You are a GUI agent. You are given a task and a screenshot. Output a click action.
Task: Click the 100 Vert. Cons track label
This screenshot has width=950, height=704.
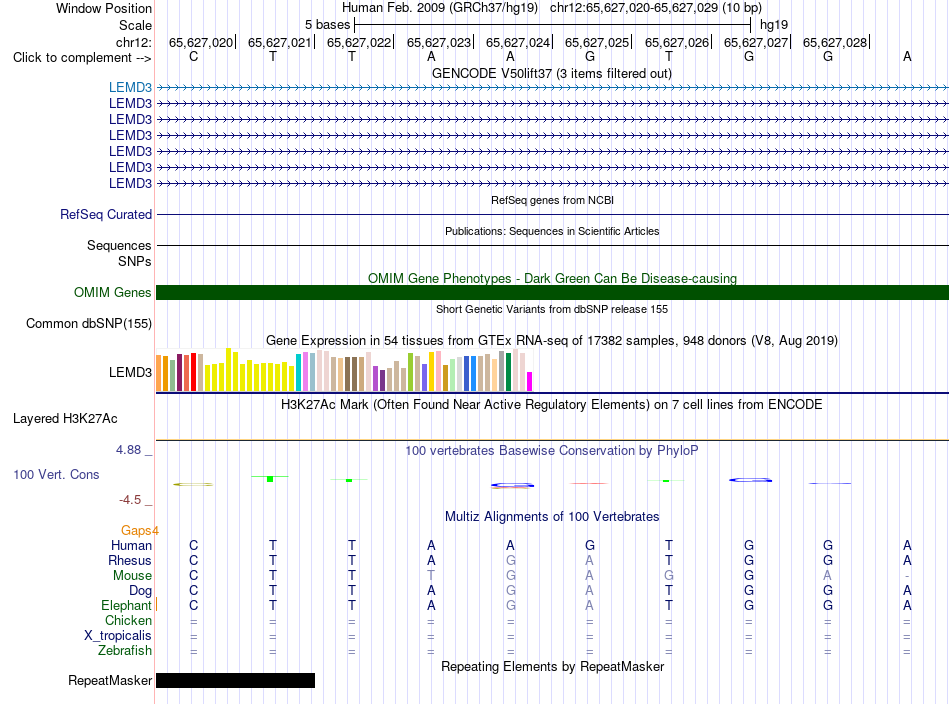56,474
